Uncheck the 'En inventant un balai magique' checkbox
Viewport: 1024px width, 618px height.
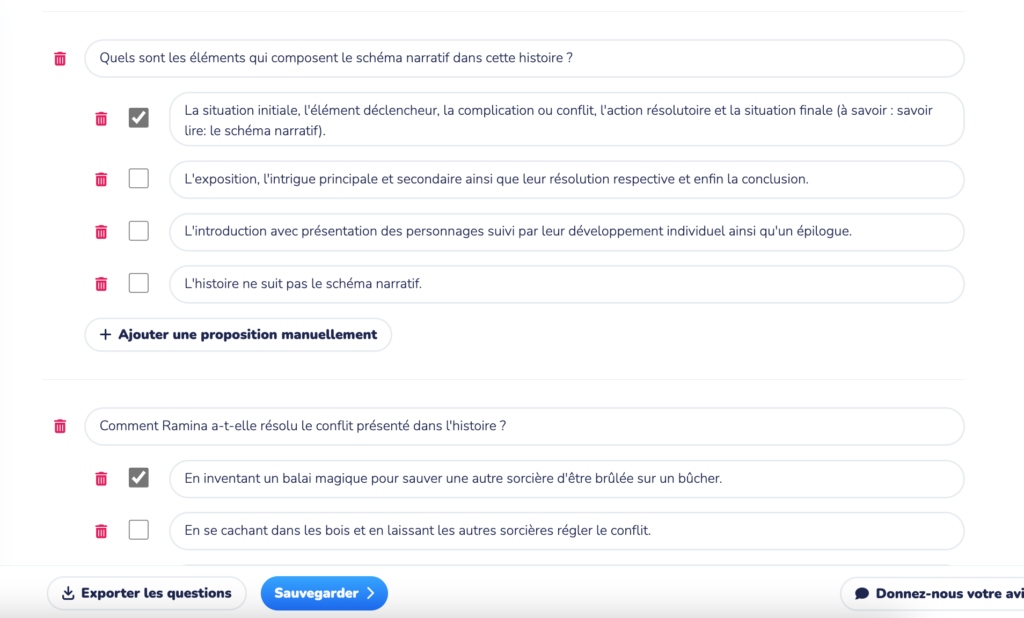pos(138,478)
